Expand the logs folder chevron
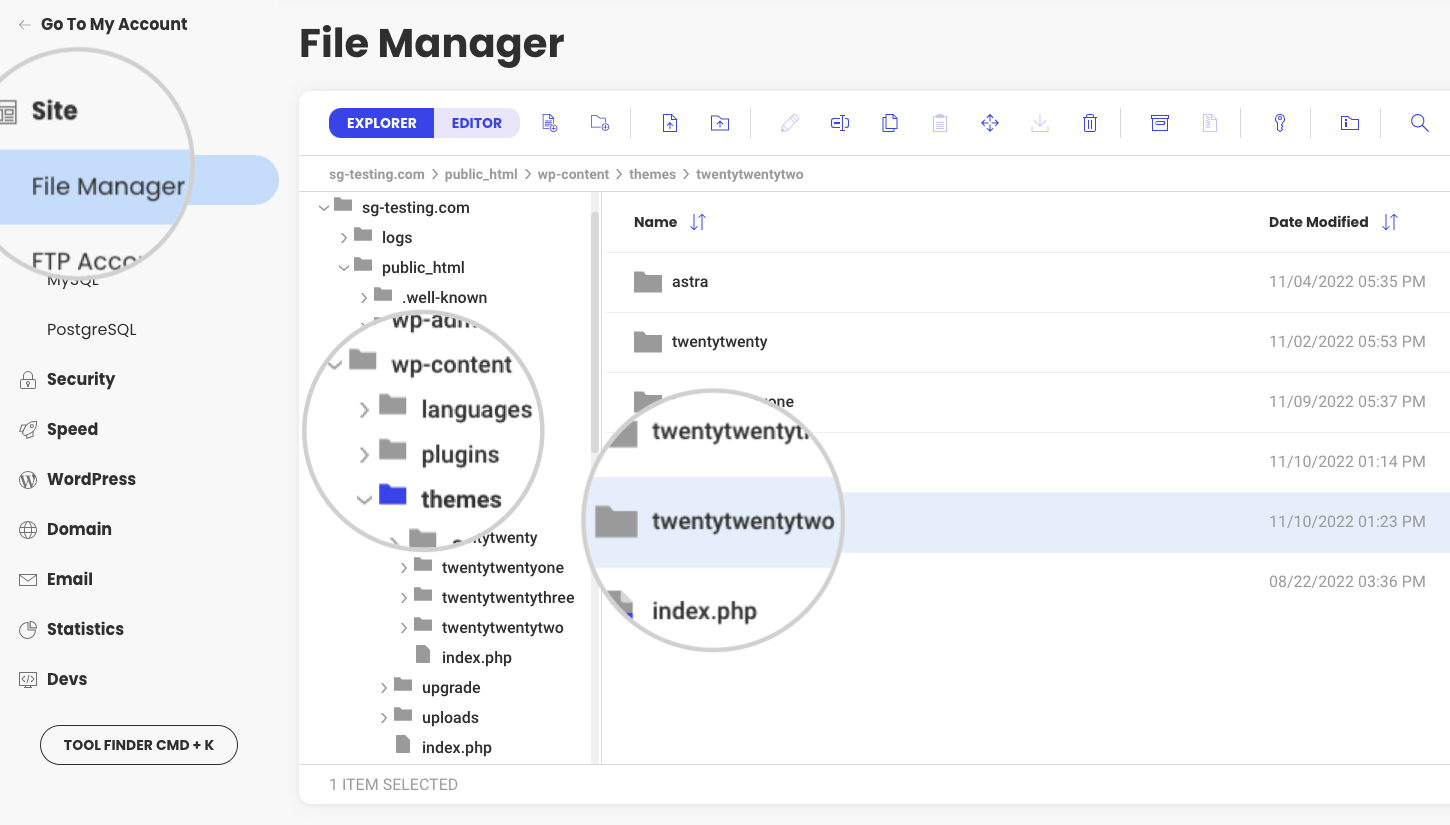The width and height of the screenshot is (1450, 825). click(x=343, y=238)
